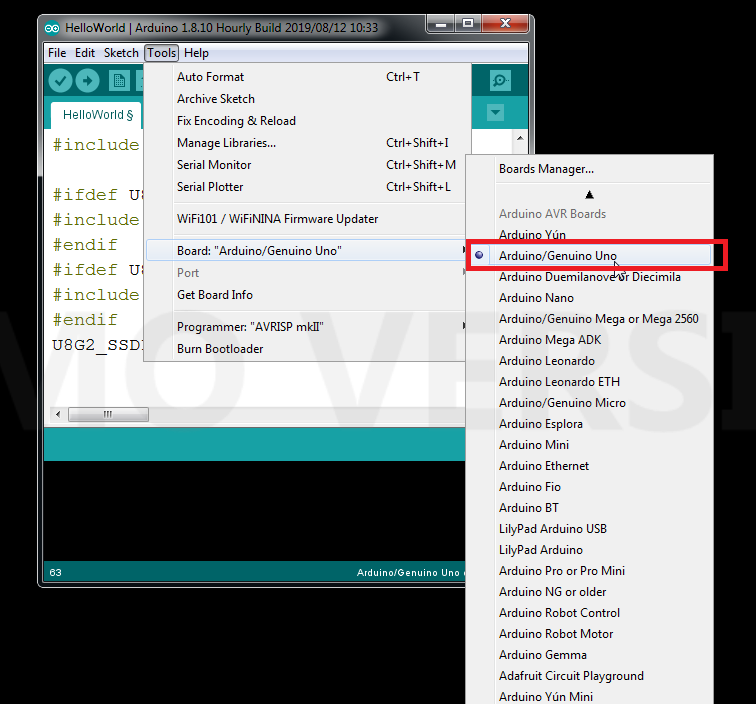Image resolution: width=756 pixels, height=704 pixels.
Task: Choose Arduino/Genuino Mega or Mega 2560
Action: 589,319
